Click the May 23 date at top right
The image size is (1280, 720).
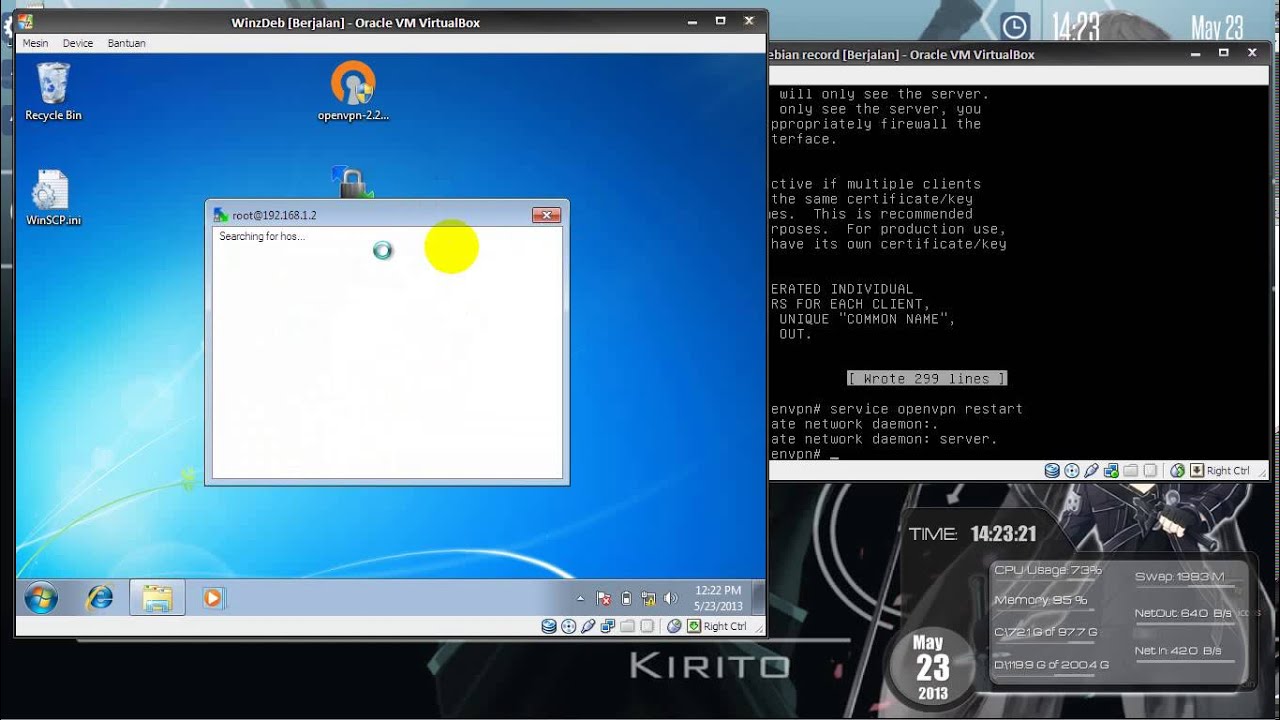1217,27
